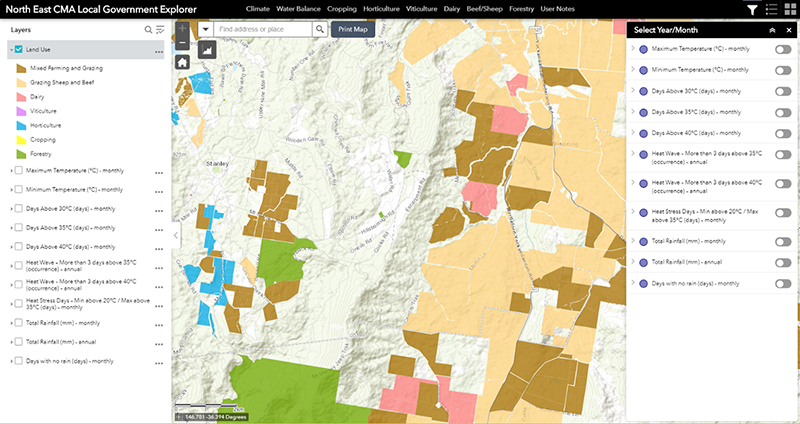Expand Days Above 40°C filter in the Year/Month panel
Screen dimensions: 800x424
[x=633, y=133]
